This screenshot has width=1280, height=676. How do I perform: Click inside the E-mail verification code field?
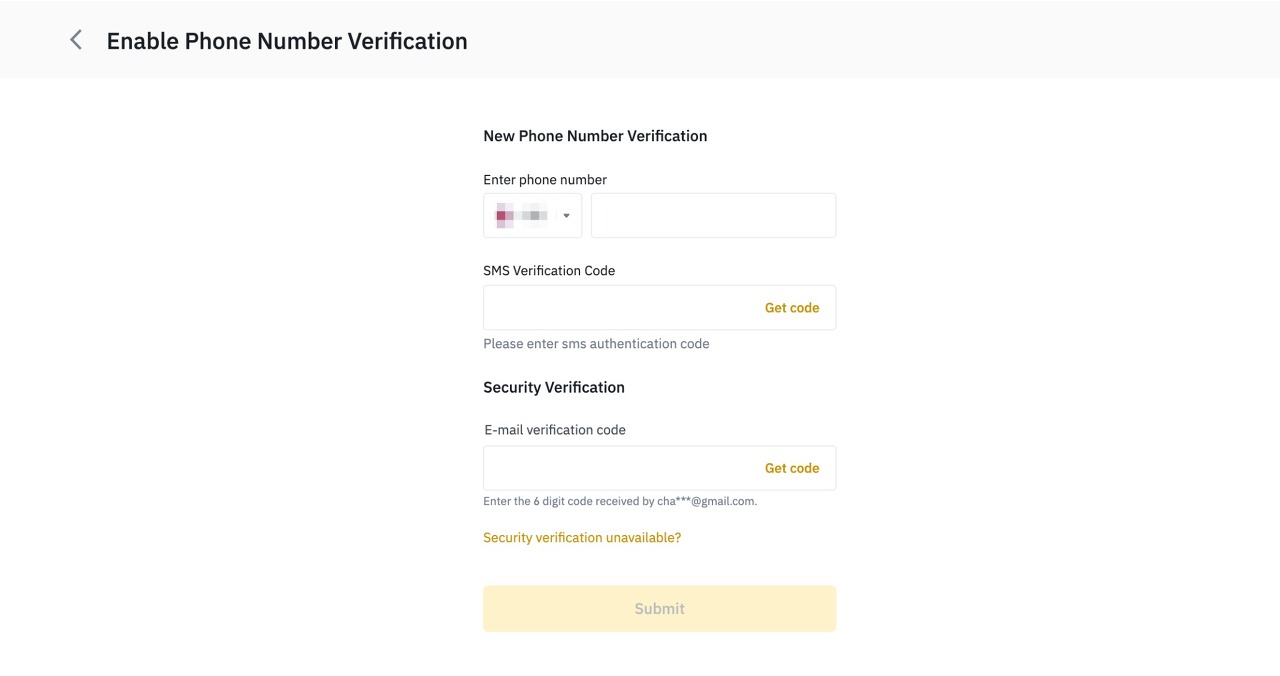coord(620,468)
